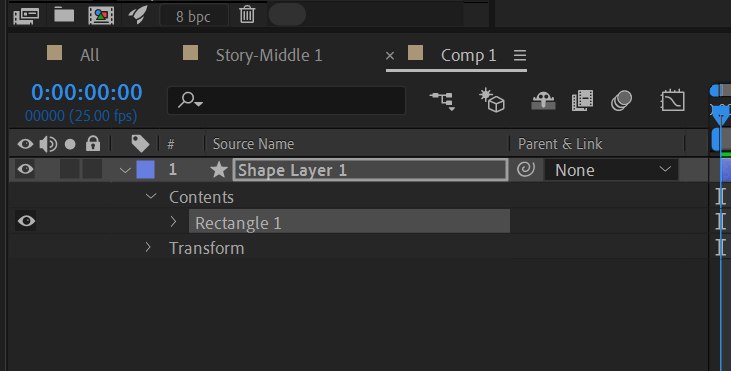
Task: Switch to the All composition tab
Action: (89, 55)
